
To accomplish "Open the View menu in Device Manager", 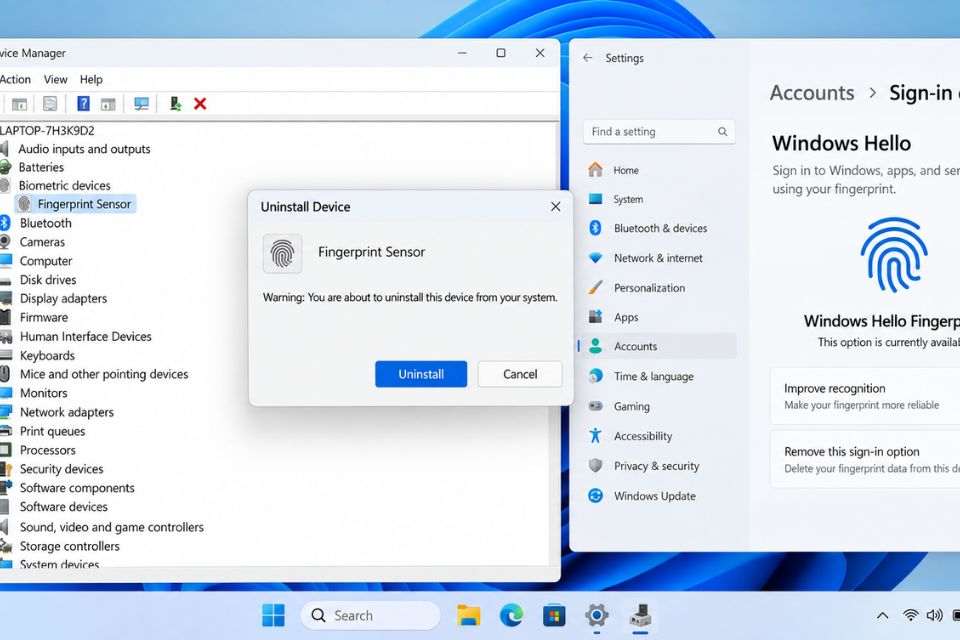I will point(55,79).
